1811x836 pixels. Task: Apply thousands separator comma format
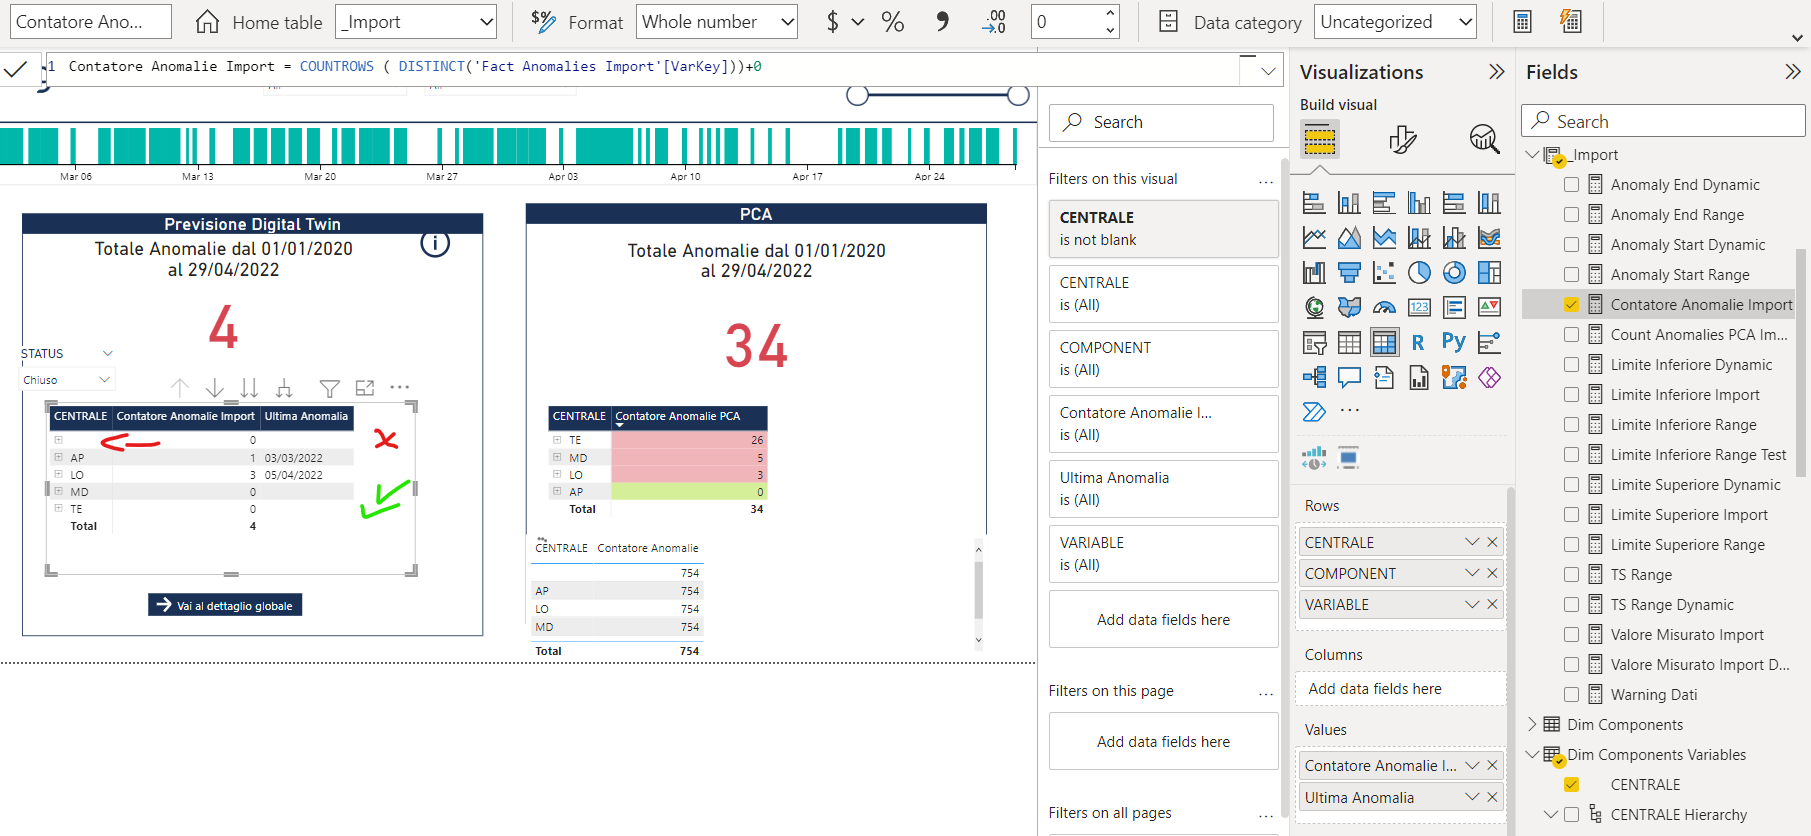[942, 22]
